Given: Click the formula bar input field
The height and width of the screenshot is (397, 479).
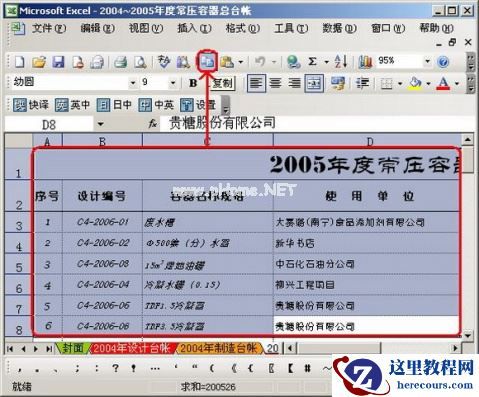Looking at the screenshot, I should (316, 124).
